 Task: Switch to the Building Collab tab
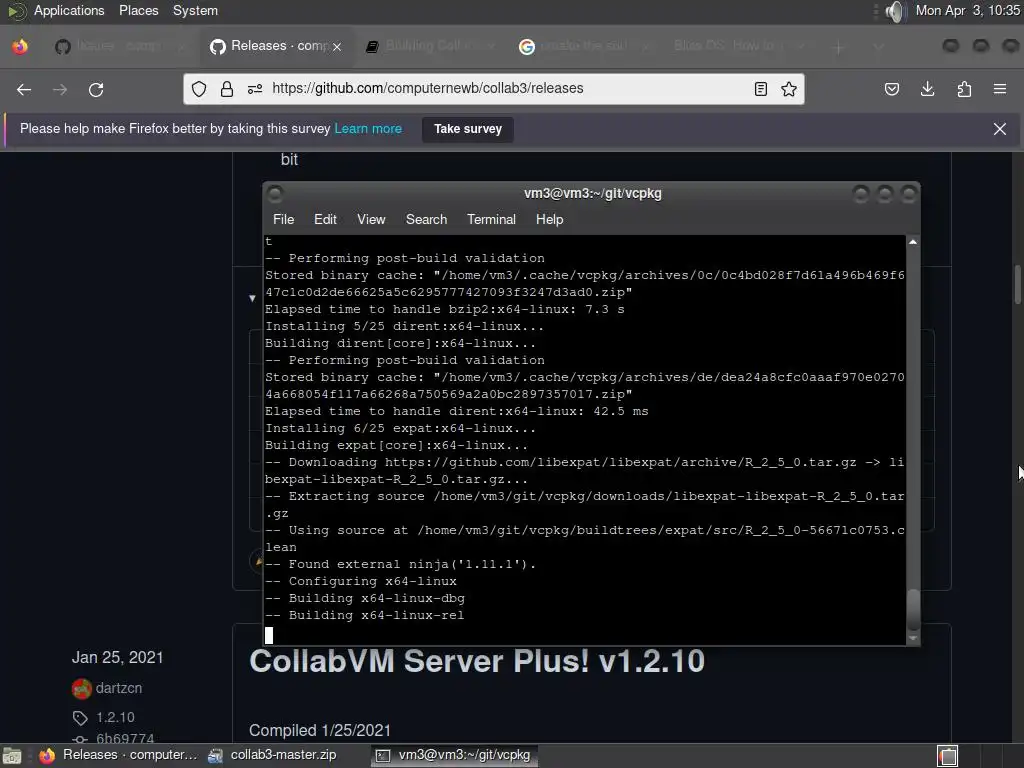[x=428, y=46]
